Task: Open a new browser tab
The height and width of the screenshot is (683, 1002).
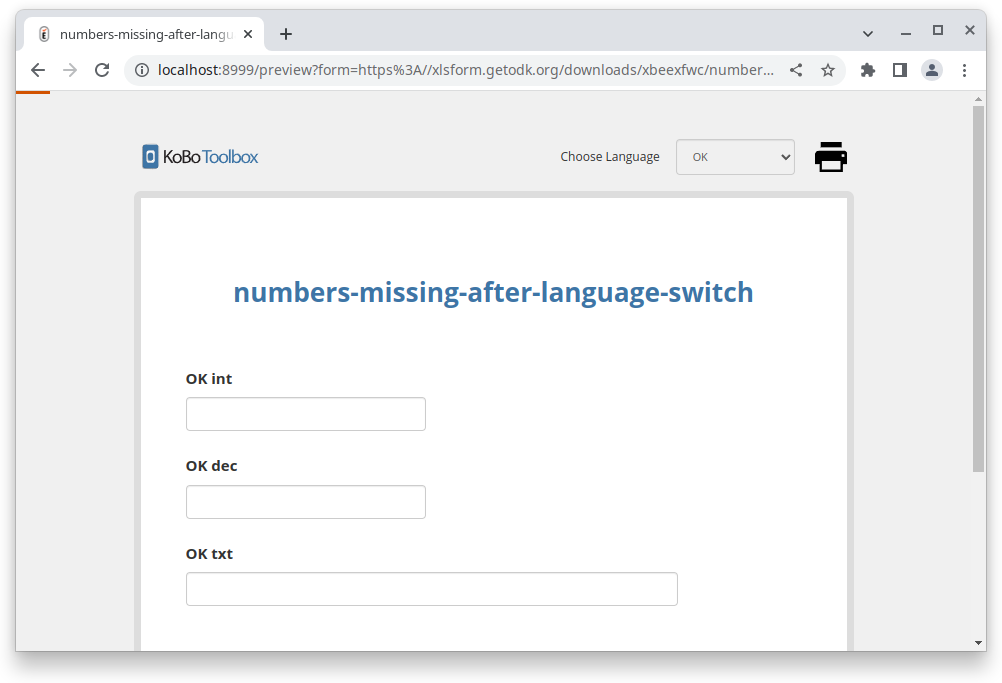Action: pyautogui.click(x=286, y=34)
